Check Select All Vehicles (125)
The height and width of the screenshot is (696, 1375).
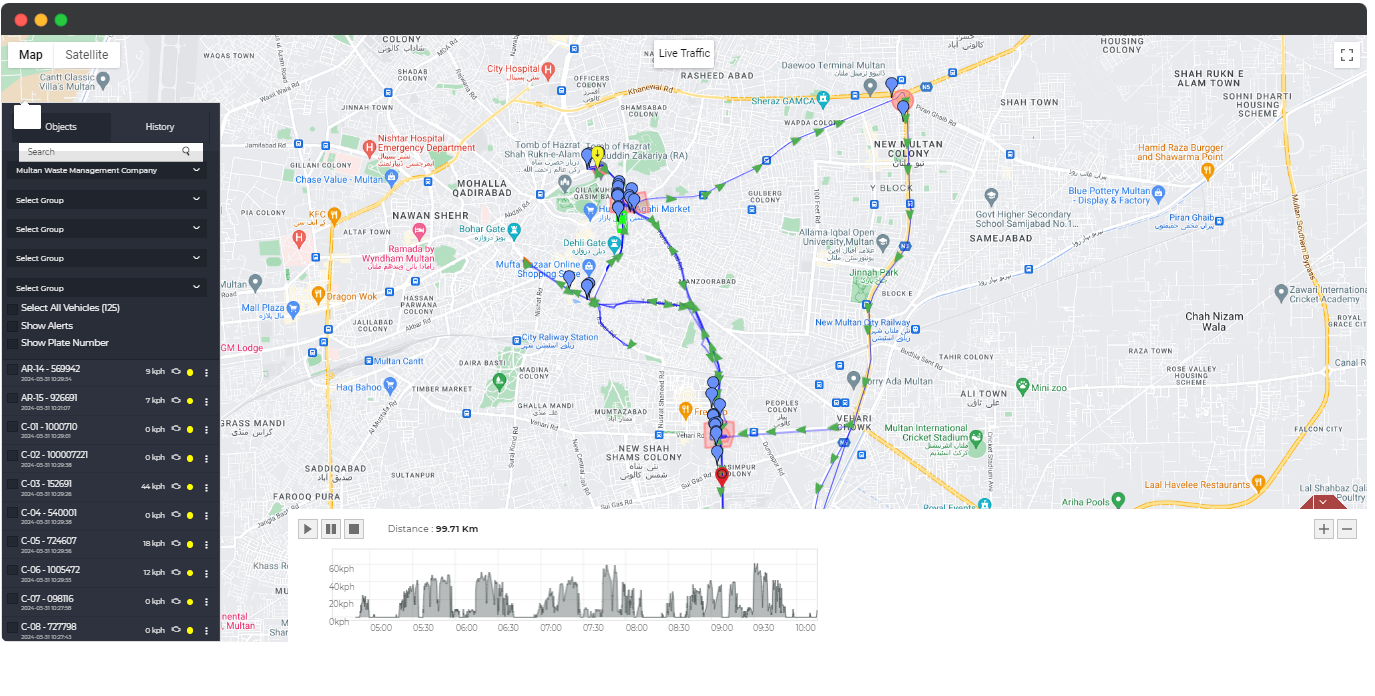[12, 308]
